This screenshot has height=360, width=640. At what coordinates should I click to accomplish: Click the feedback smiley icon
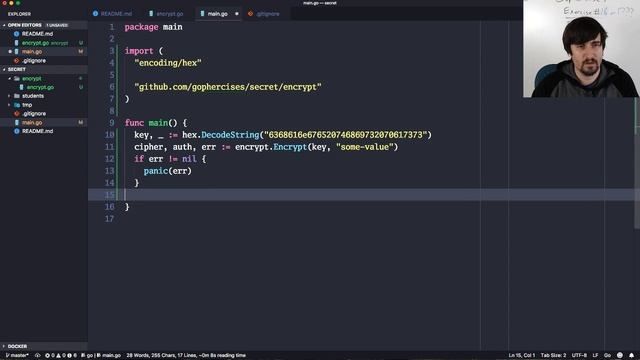pyautogui.click(x=620, y=356)
